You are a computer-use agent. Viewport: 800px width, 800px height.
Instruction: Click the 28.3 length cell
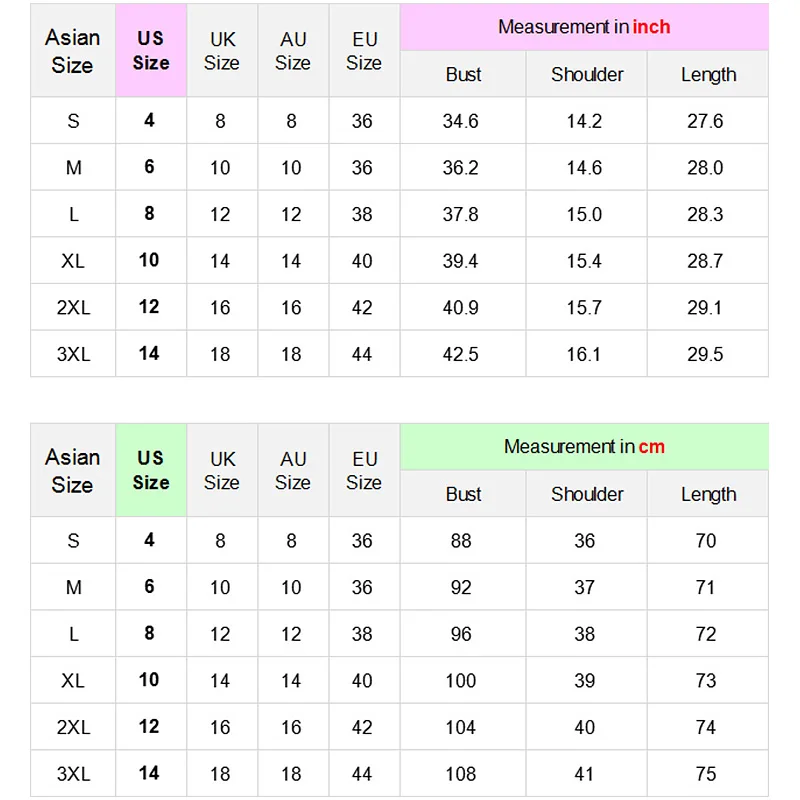[705, 215]
